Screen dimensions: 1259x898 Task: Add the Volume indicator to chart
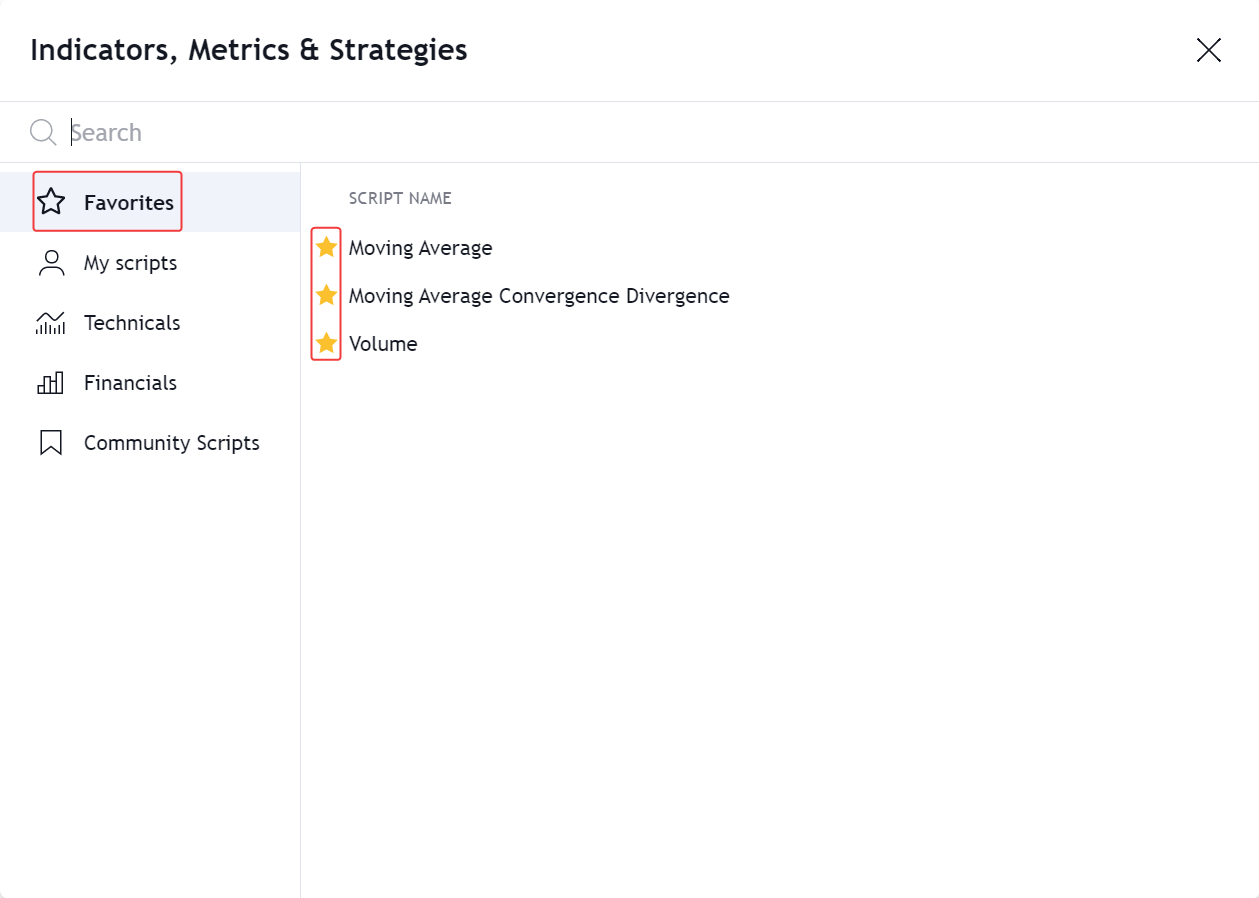(383, 344)
